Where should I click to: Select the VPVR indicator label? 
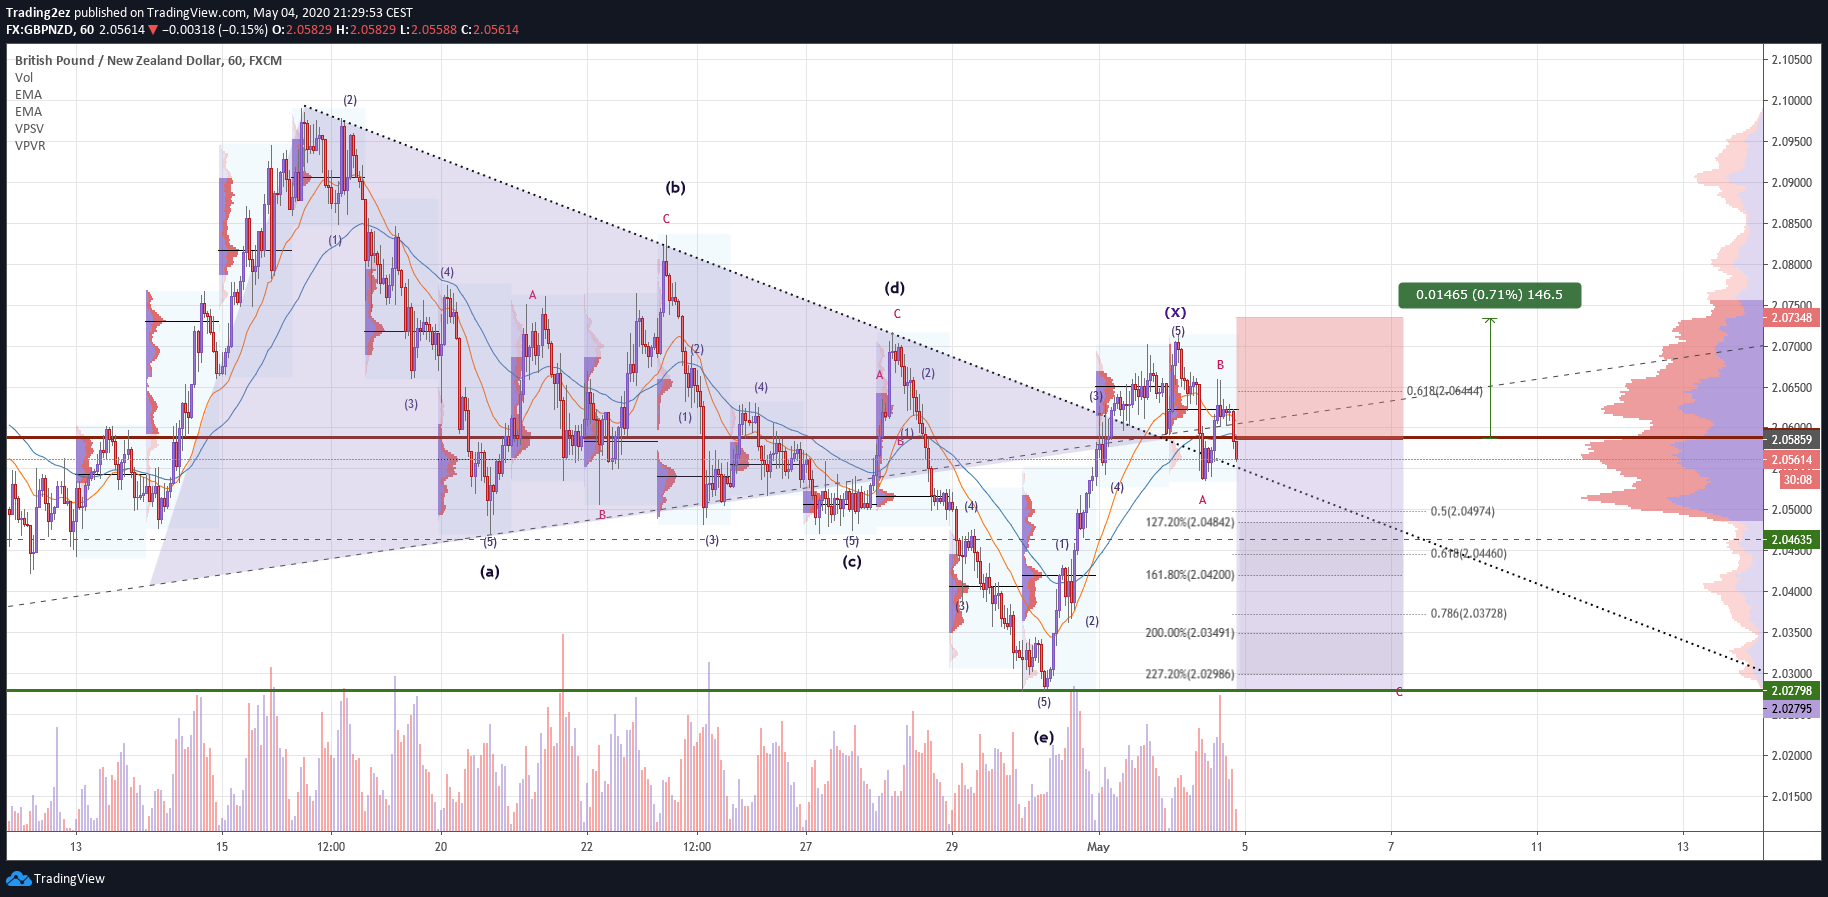click(30, 145)
